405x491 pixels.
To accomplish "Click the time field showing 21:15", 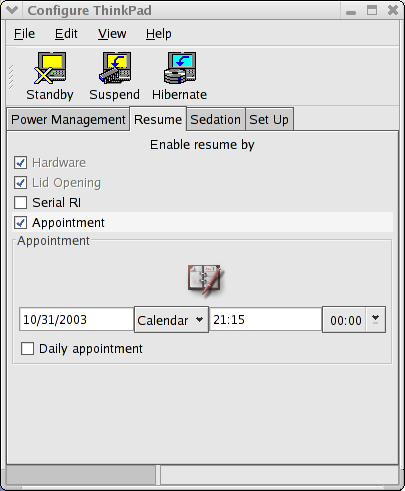I will [266, 320].
